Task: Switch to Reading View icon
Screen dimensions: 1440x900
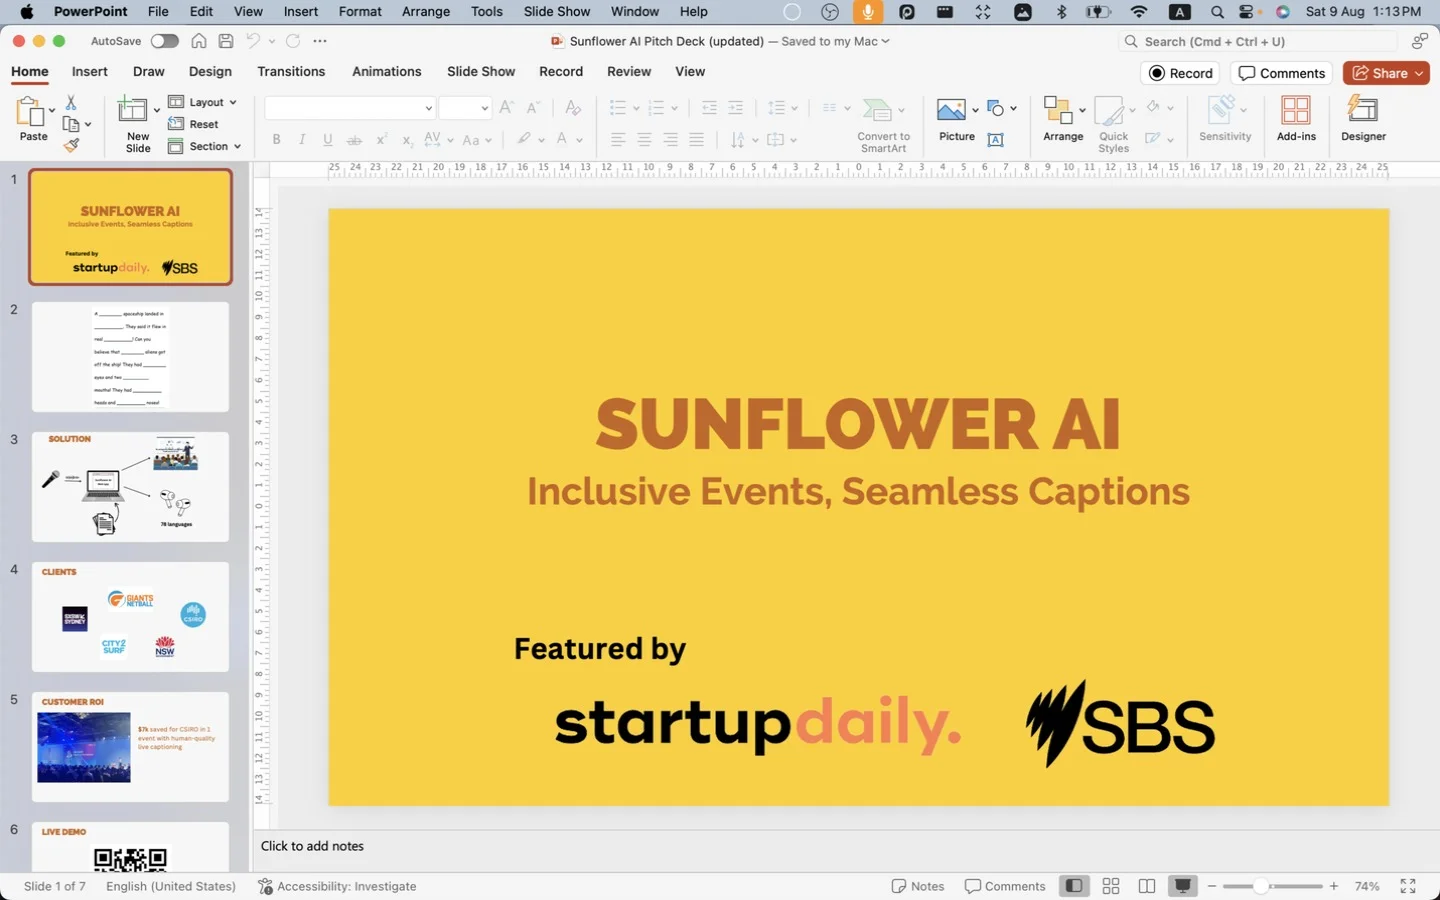Action: (1147, 886)
